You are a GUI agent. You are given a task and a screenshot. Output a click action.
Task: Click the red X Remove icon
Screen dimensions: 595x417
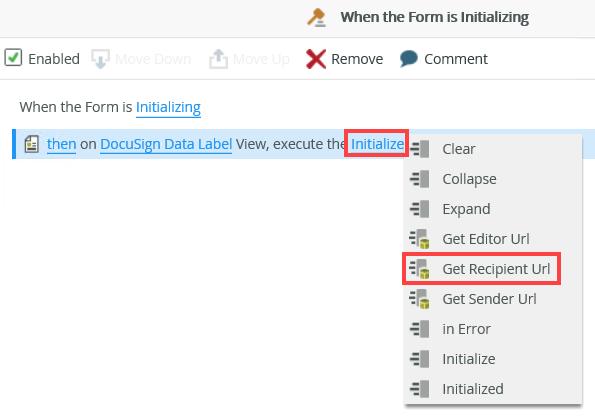pos(316,59)
